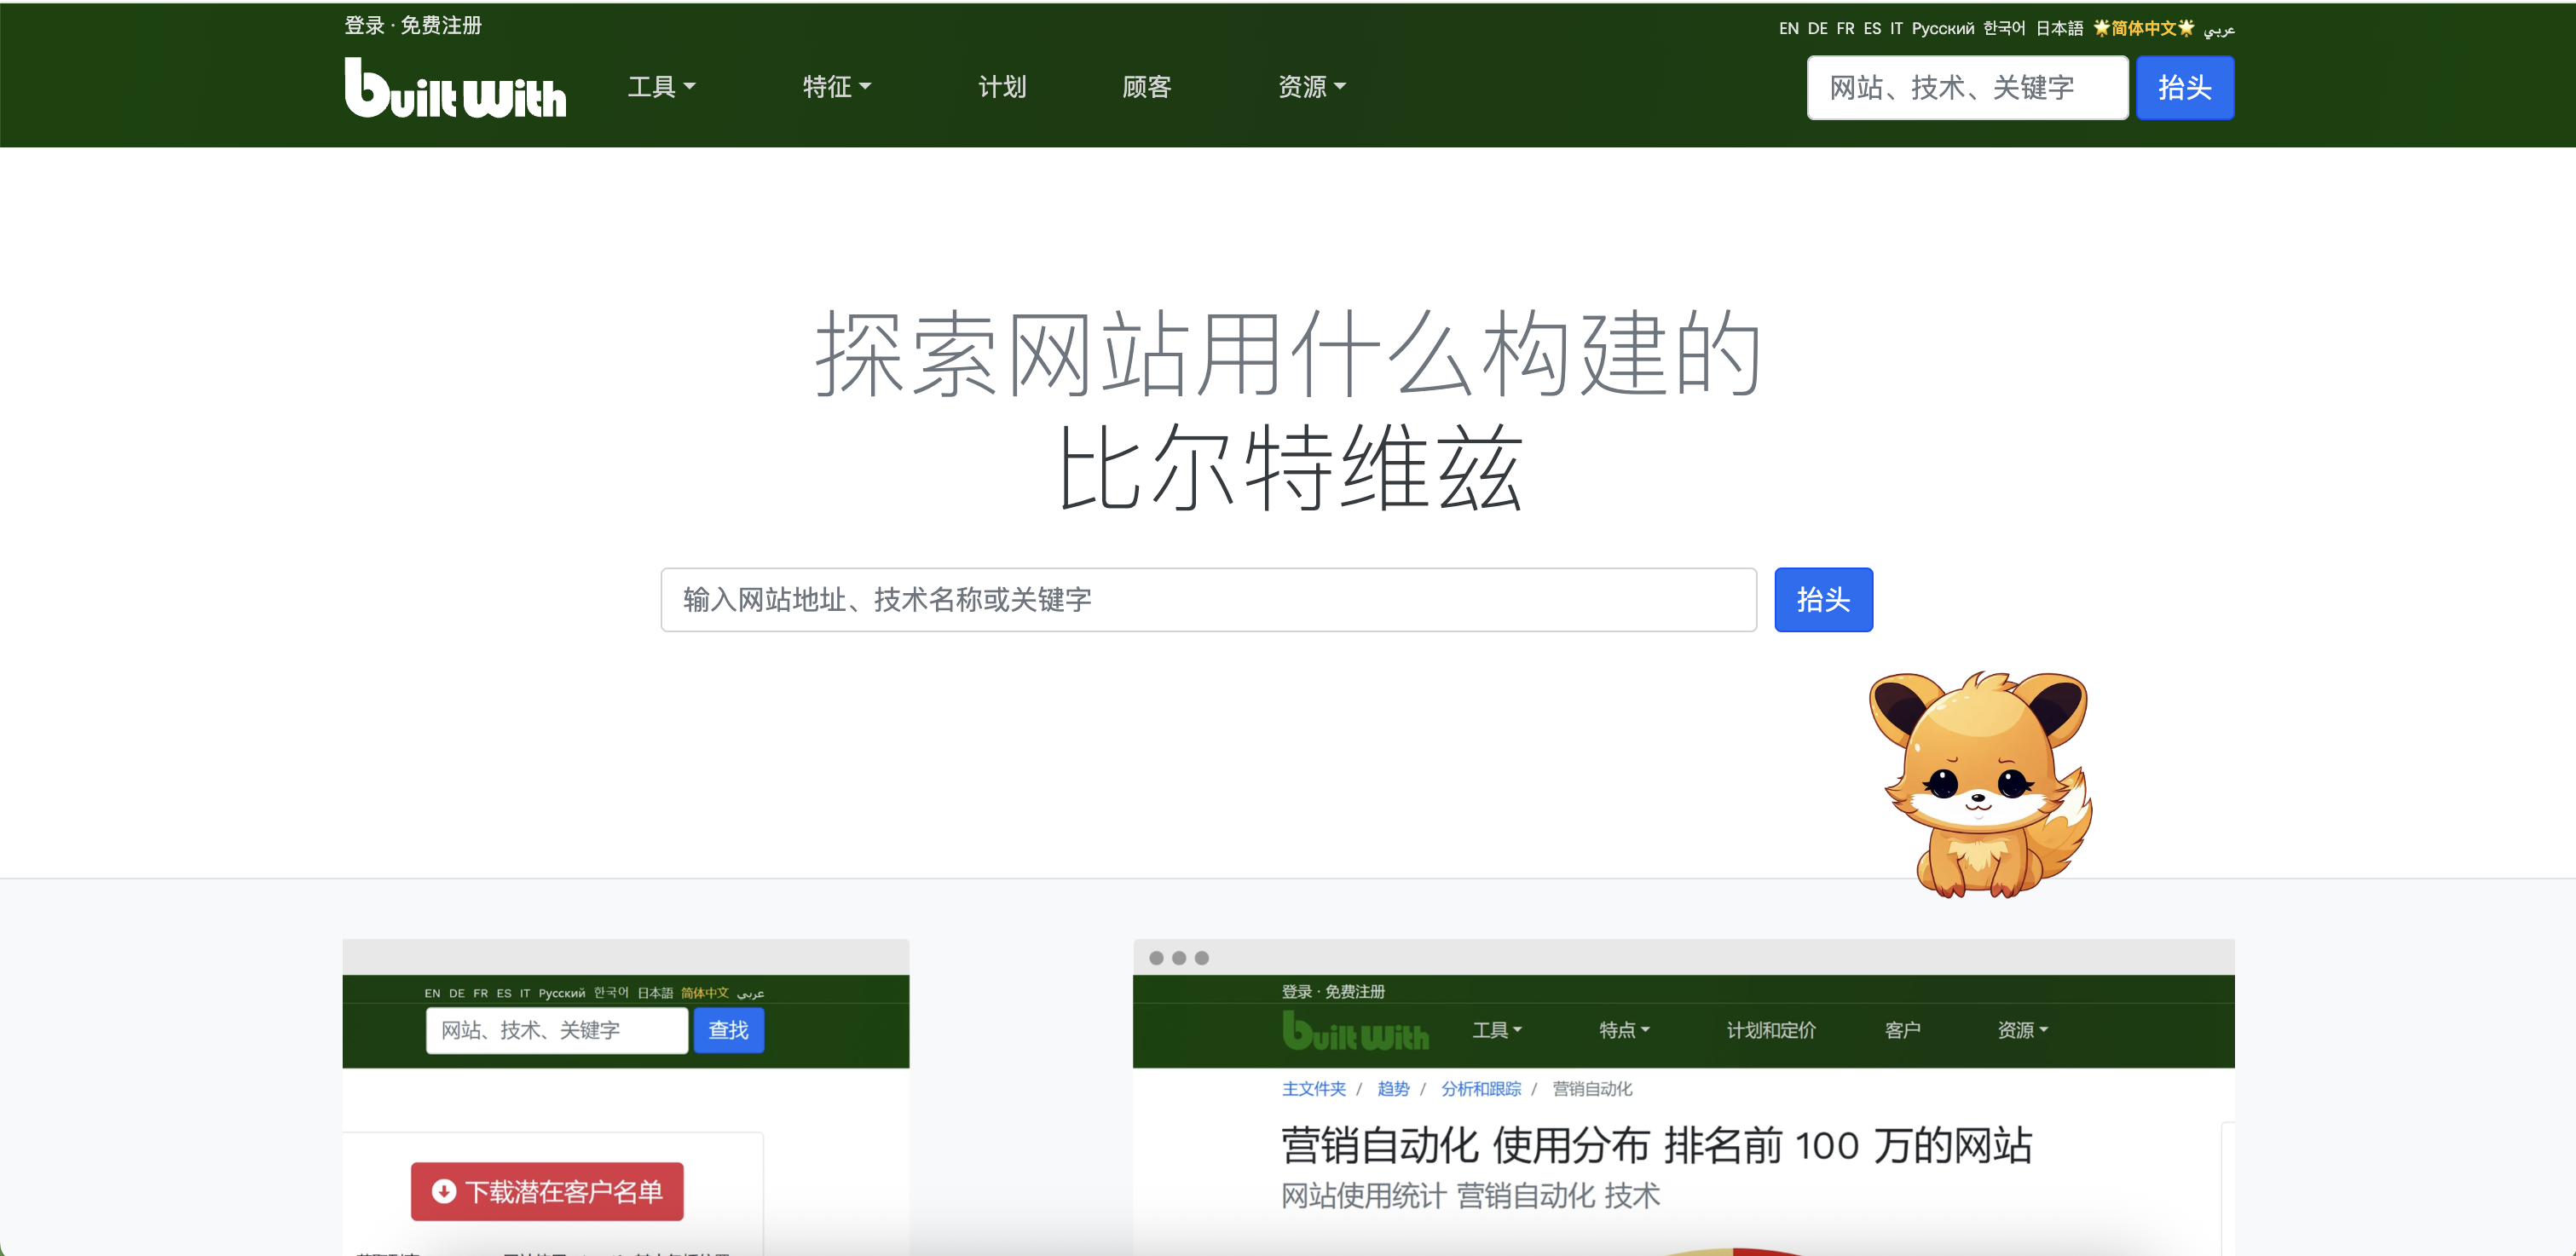Click the 营销自动化 breadcrumb link
This screenshot has width=2576, height=1256.
pyautogui.click(x=1592, y=1089)
